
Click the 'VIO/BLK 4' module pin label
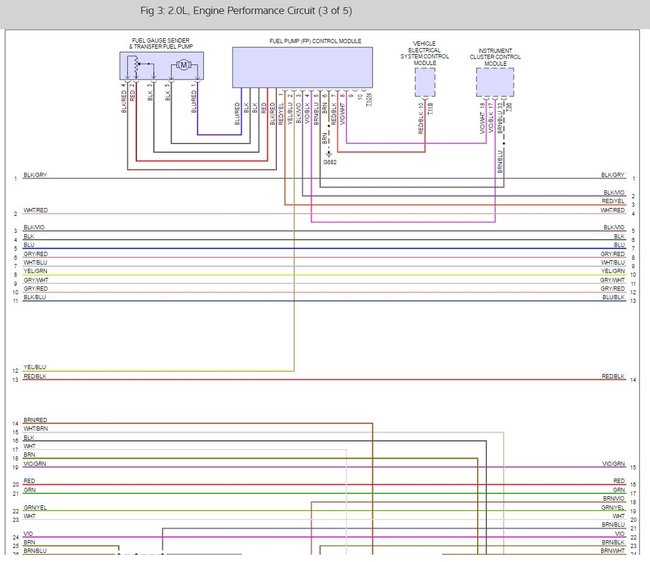[x=307, y=109]
